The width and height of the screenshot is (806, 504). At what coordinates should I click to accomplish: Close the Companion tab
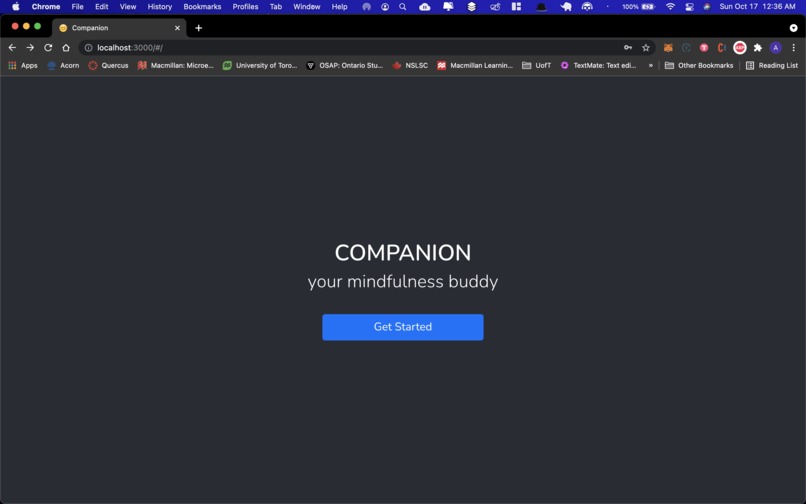pyautogui.click(x=177, y=28)
